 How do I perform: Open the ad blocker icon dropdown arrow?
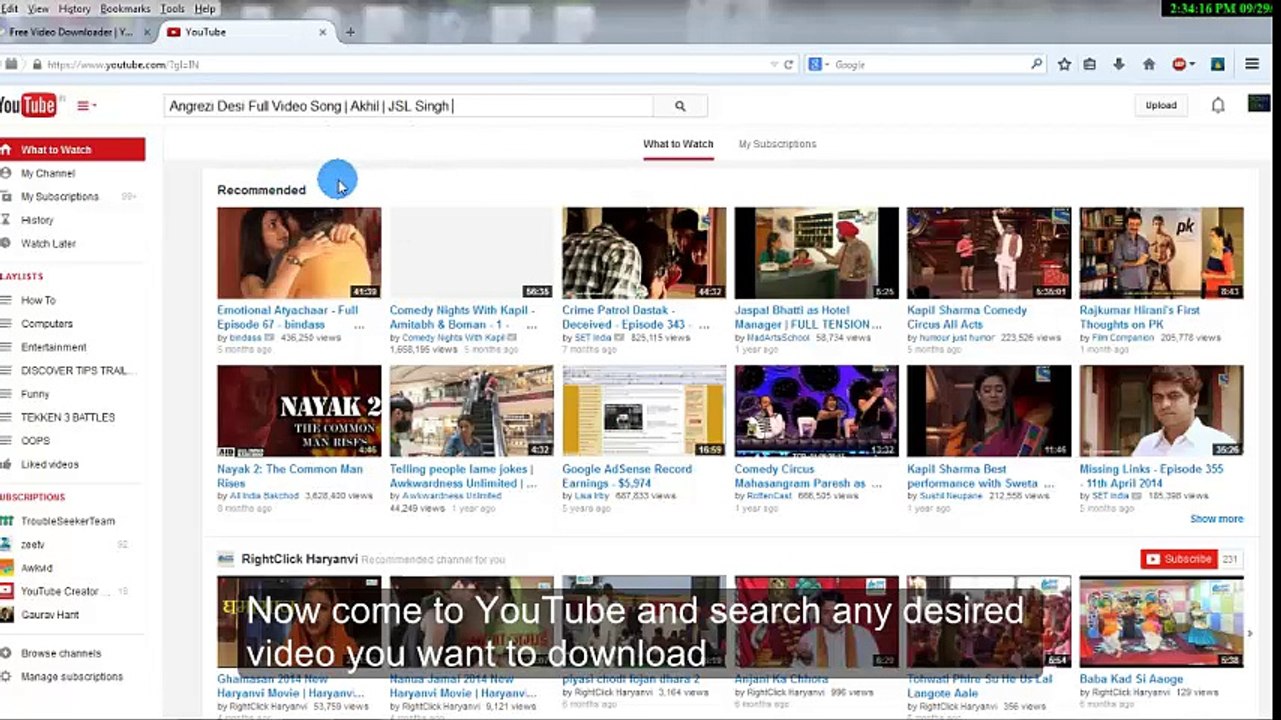tap(1192, 64)
